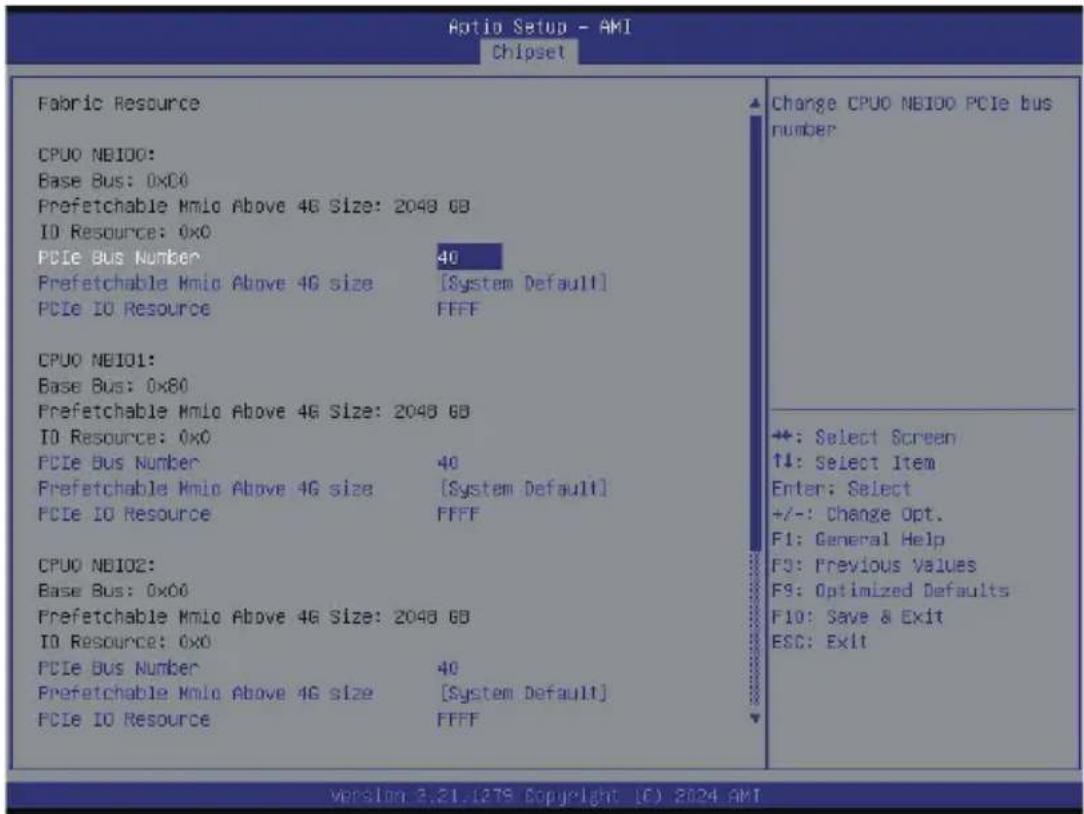Select CPU0 NBIO2 PCIe IO Resource value
The image size is (1084, 814).
pyautogui.click(x=458, y=719)
